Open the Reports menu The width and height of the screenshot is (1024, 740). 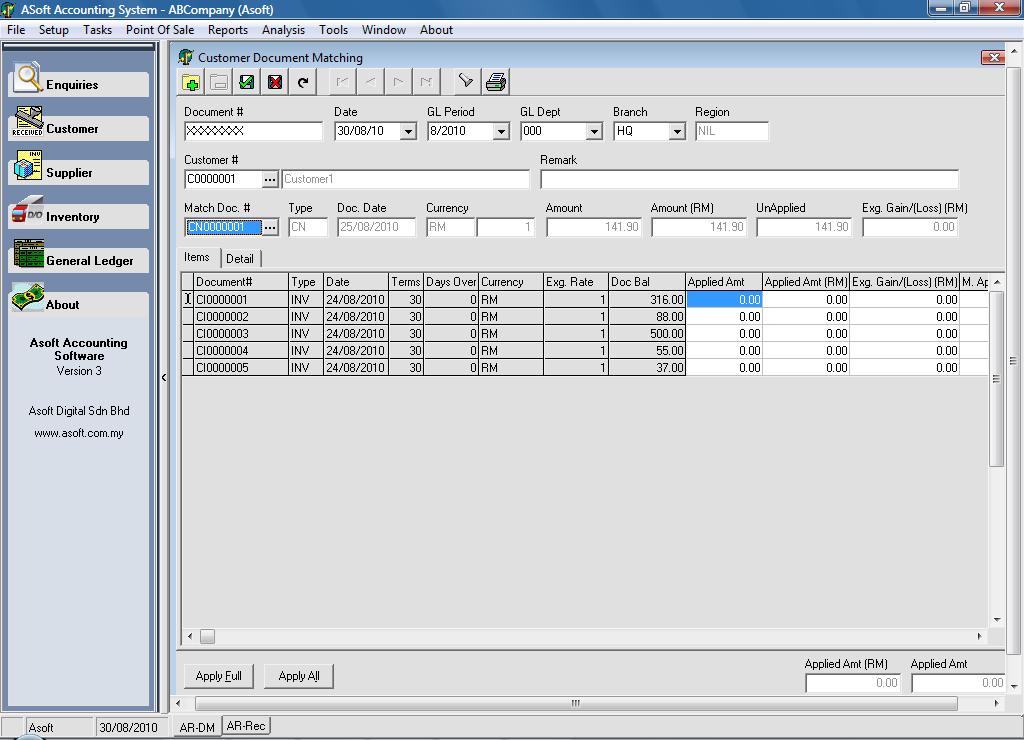228,30
